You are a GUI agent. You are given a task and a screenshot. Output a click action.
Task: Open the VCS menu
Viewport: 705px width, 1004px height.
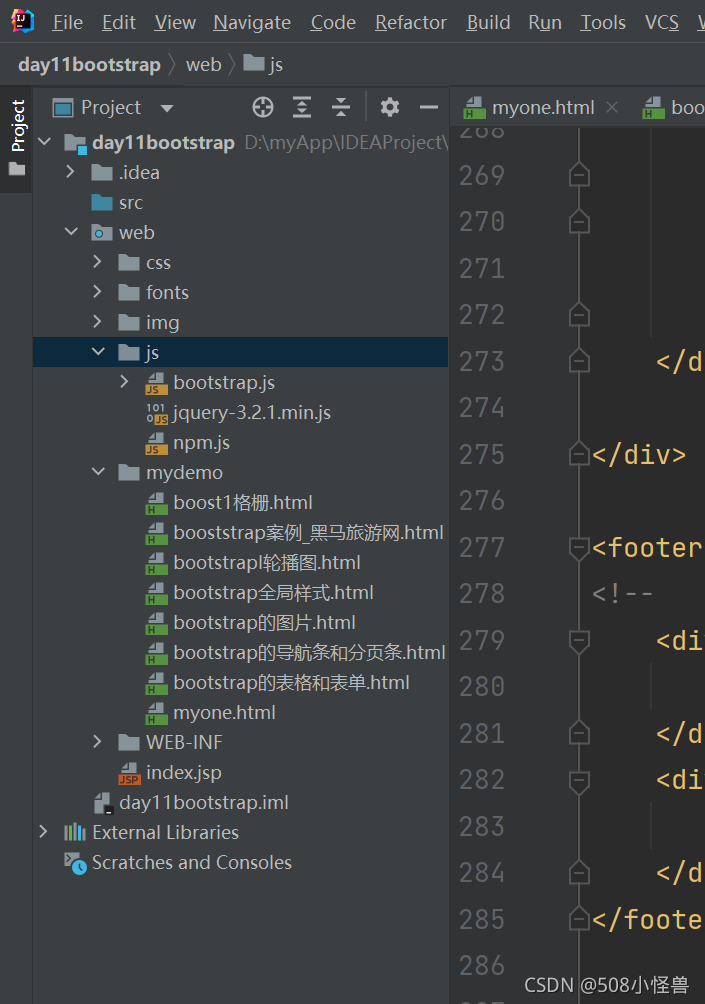661,22
